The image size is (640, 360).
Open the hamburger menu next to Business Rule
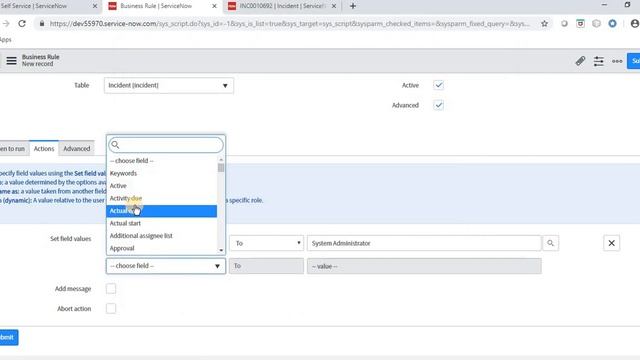click(11, 61)
